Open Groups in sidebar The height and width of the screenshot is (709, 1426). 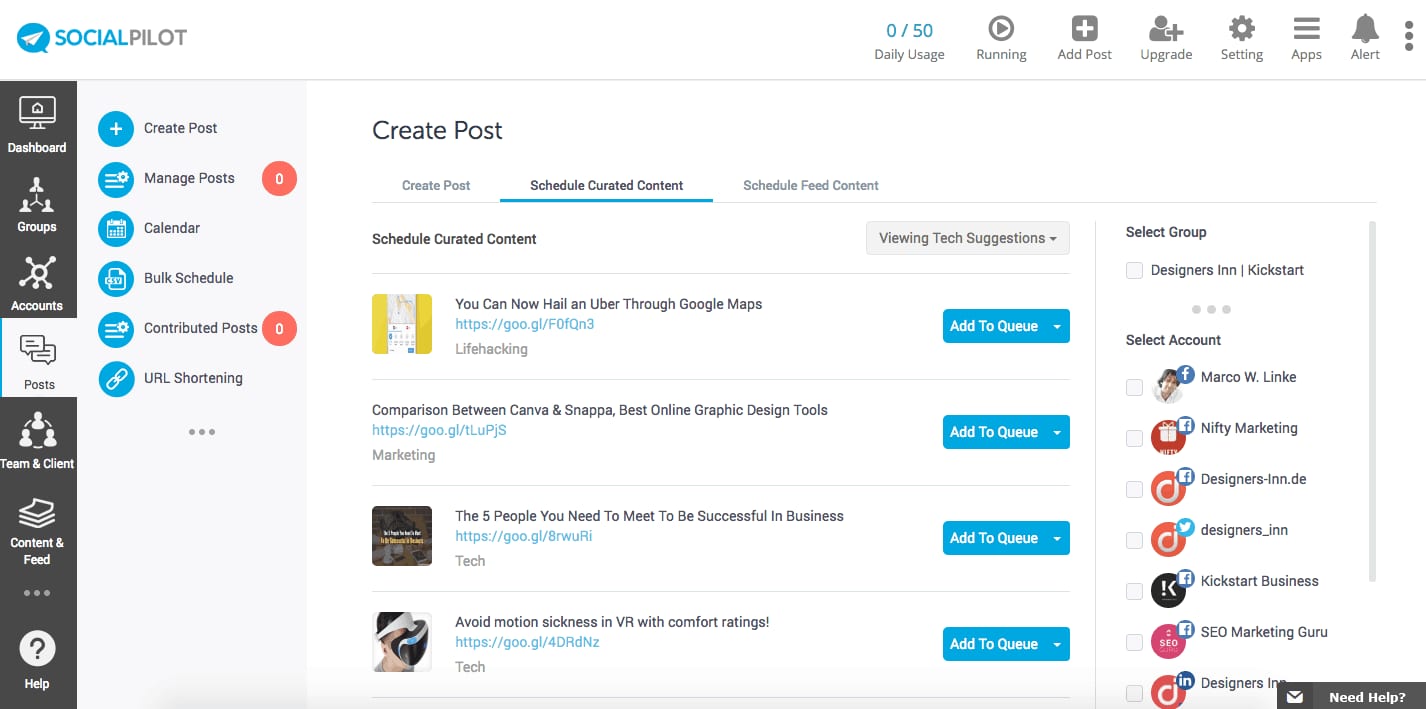[37, 204]
